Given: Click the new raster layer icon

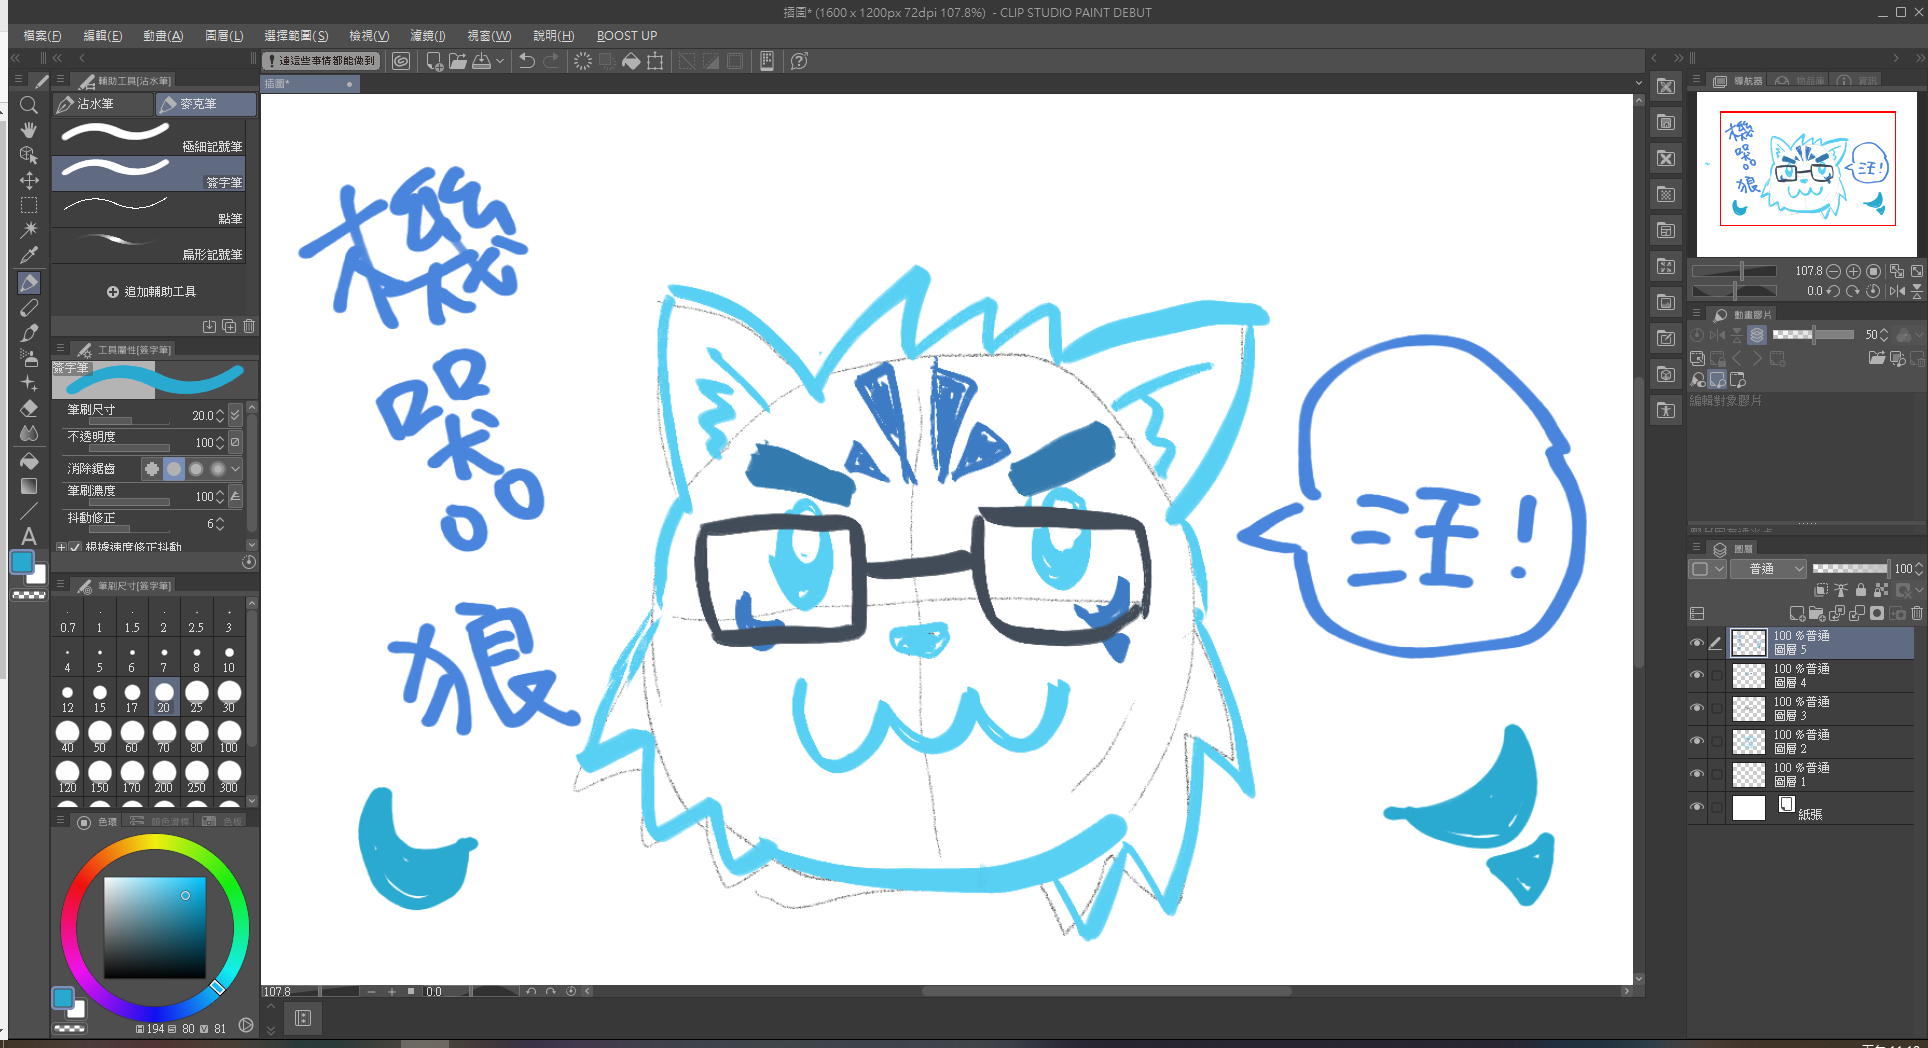Looking at the screenshot, I should click(x=1797, y=613).
